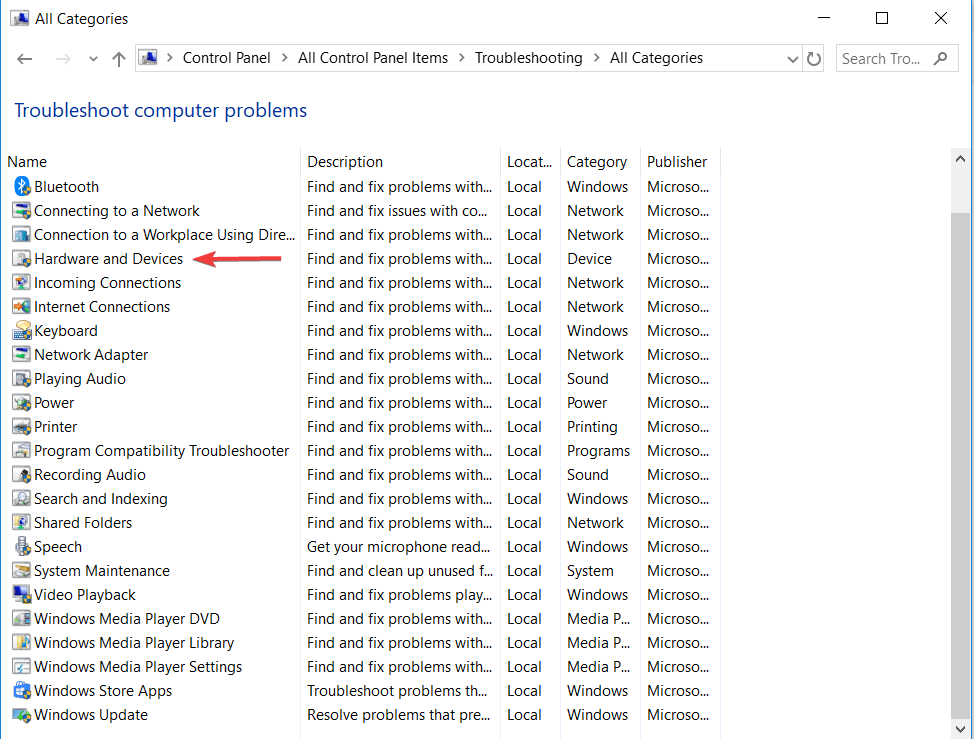Click the Video Playback icon
The width and height of the screenshot is (974, 739).
22,595
